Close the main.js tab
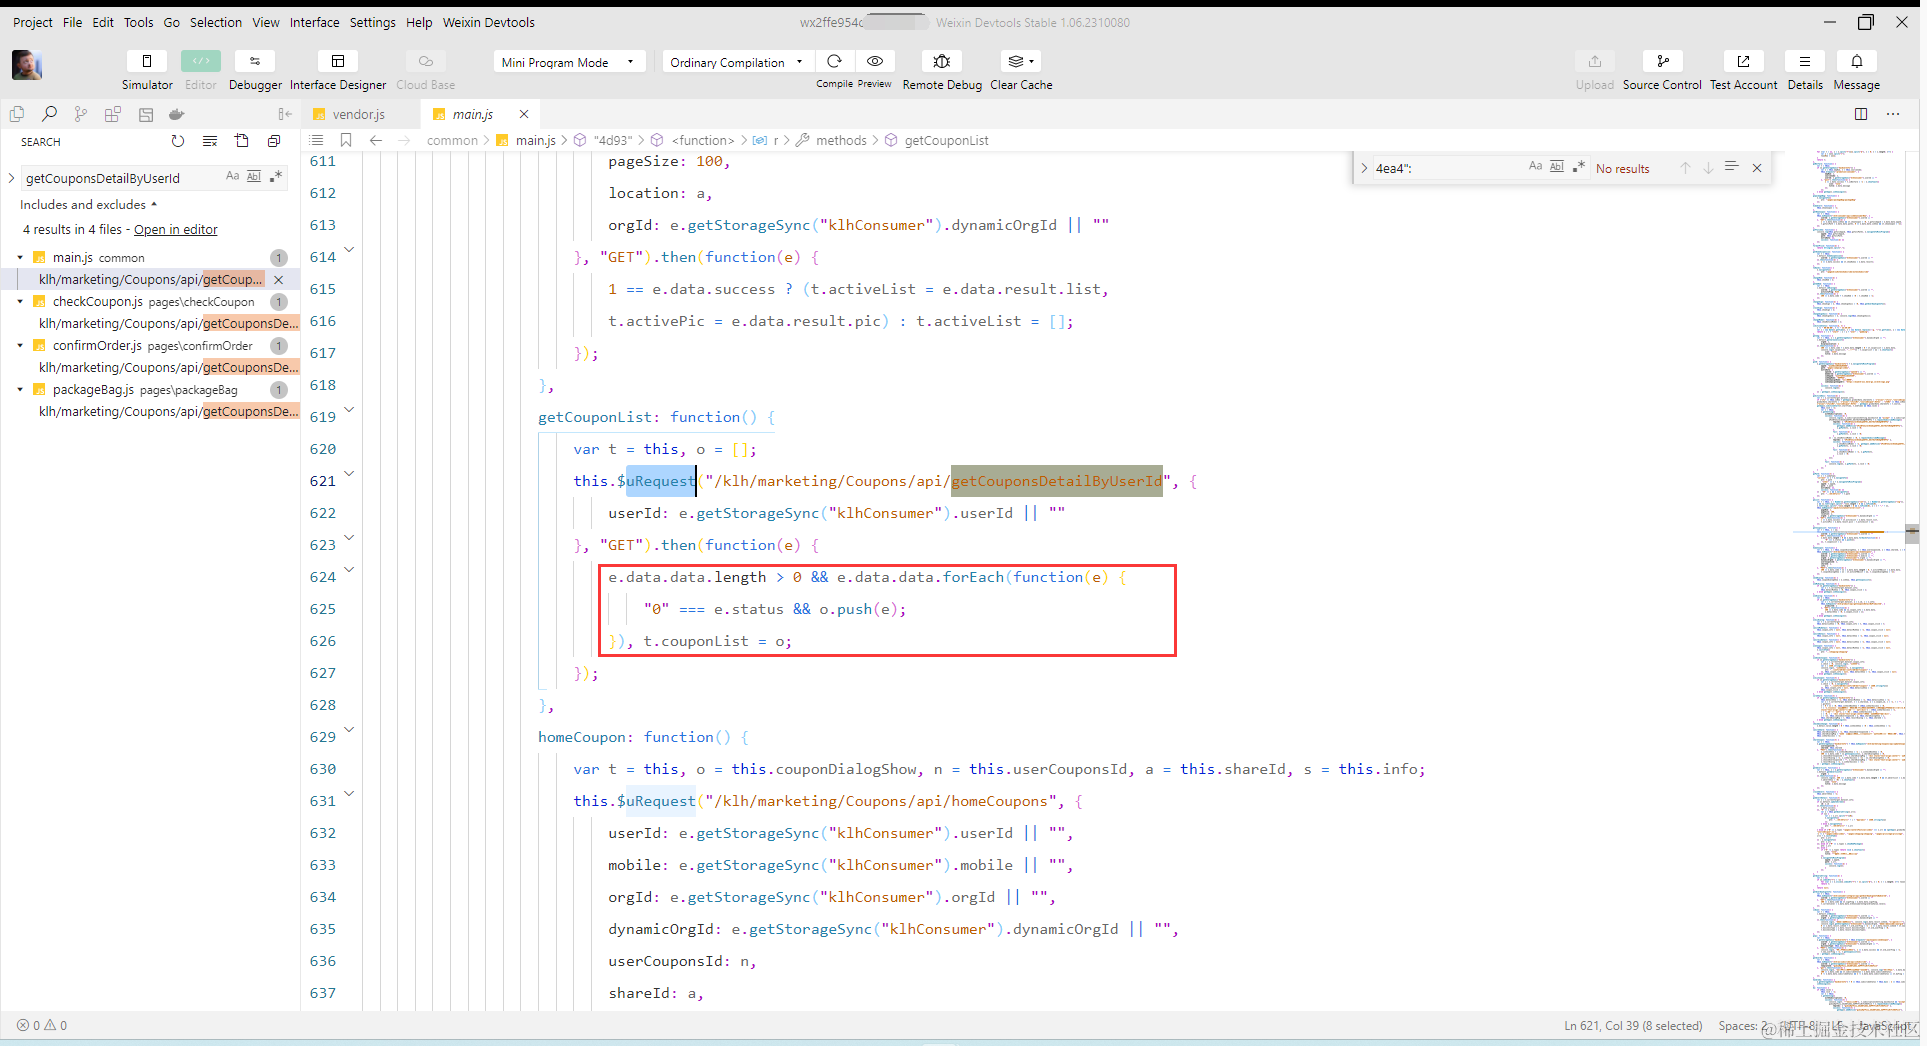The image size is (1927, 1046). point(524,114)
